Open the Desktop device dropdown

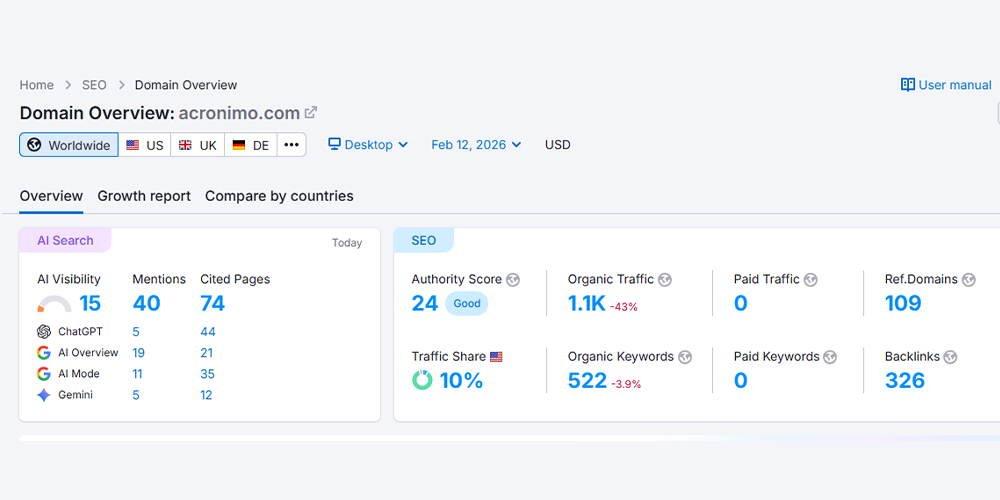coord(368,145)
